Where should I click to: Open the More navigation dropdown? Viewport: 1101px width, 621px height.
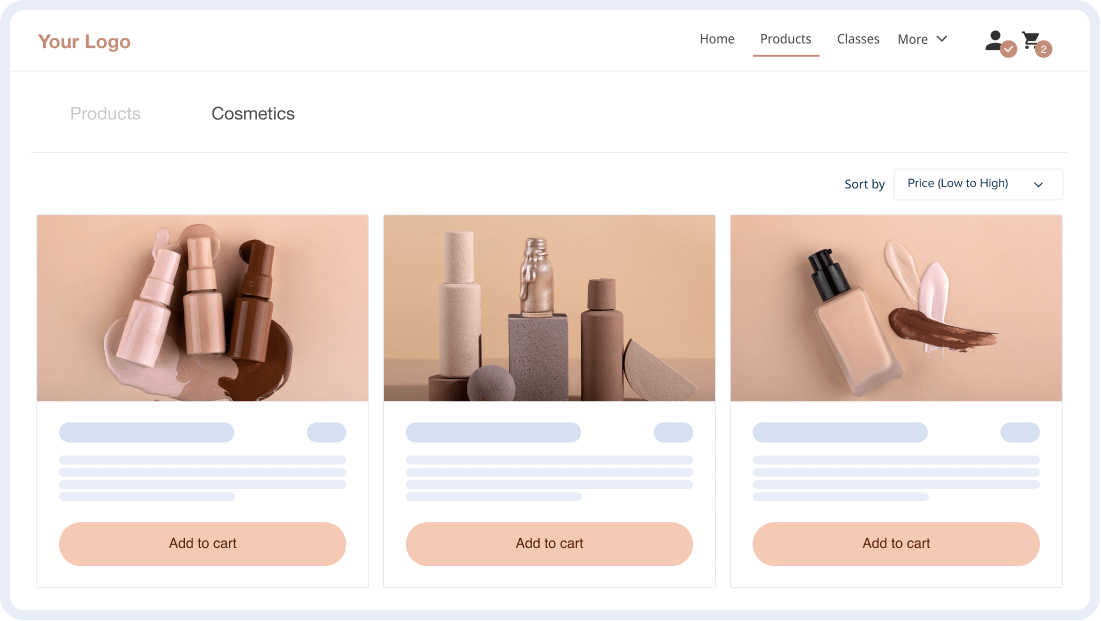[921, 39]
